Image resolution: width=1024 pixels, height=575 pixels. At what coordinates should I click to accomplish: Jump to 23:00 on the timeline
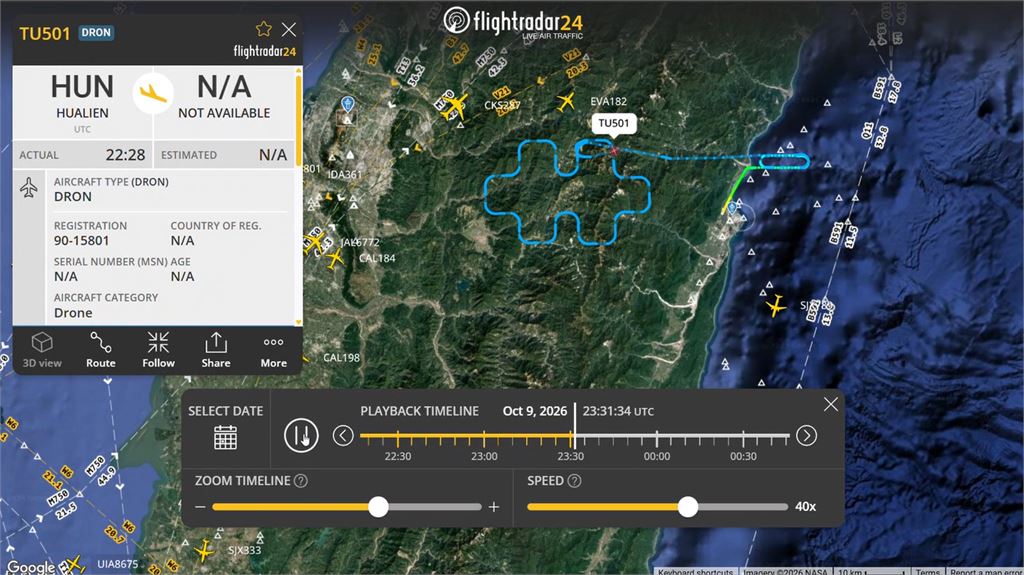tap(484, 456)
